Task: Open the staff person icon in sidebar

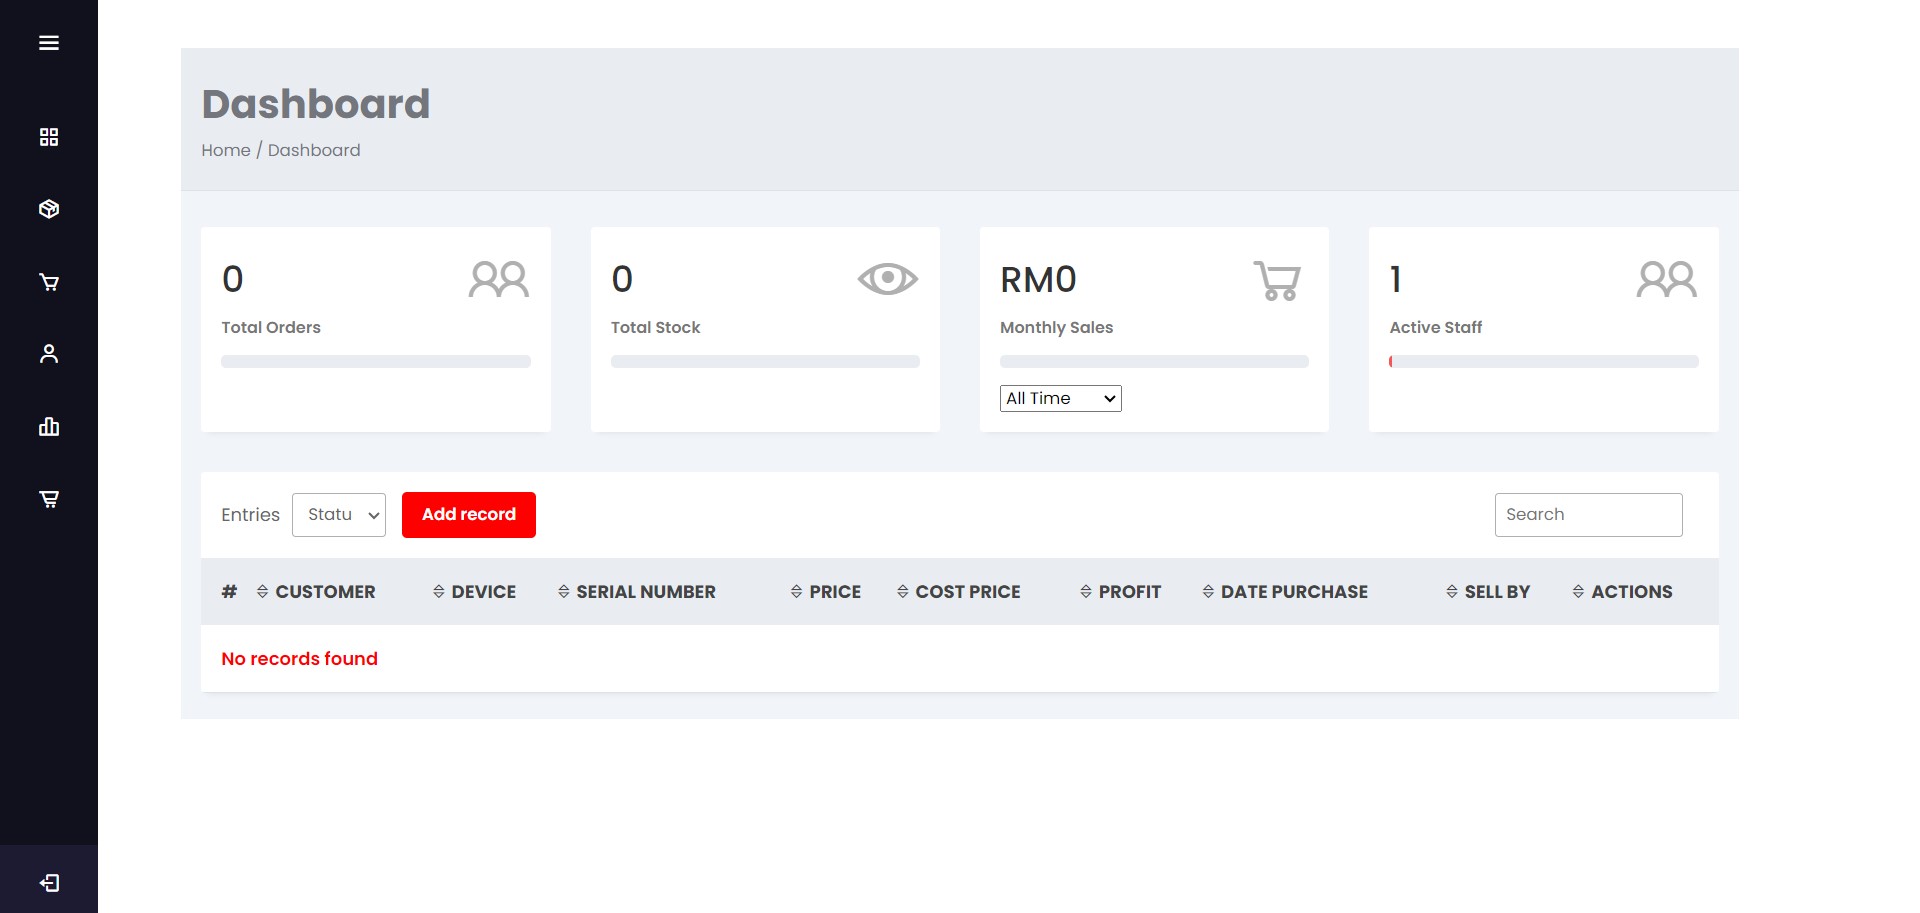Action: 48,354
